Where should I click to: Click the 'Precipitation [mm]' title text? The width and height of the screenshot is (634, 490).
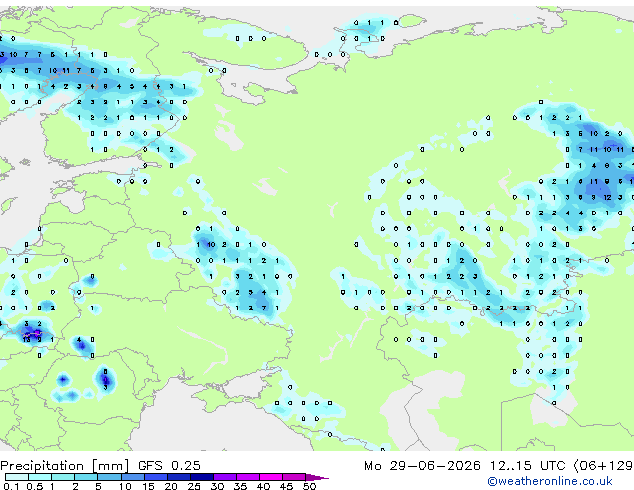[x=65, y=466]
